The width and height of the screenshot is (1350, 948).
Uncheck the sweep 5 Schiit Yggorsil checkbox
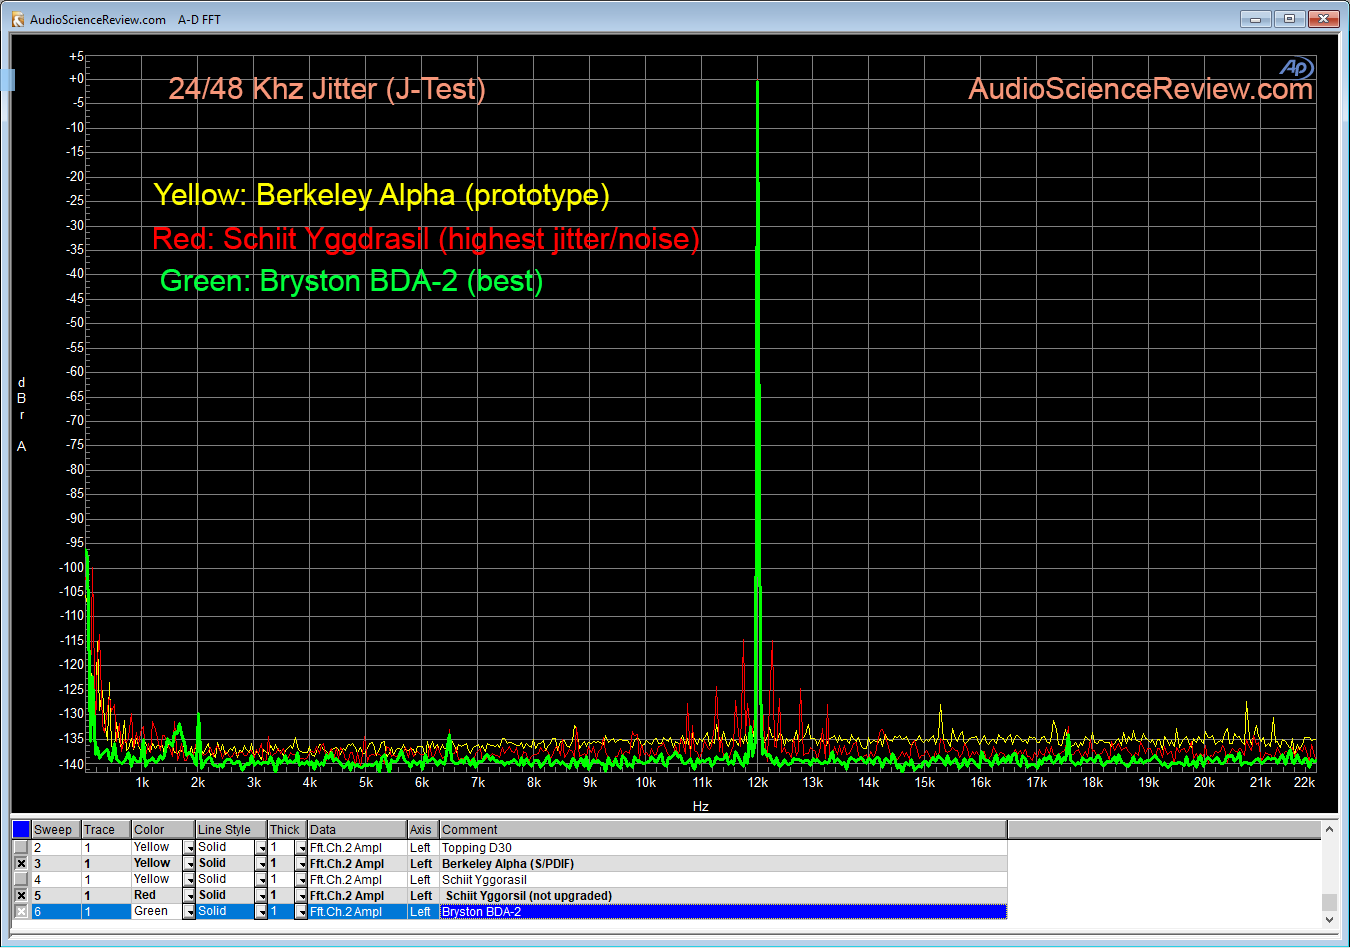coord(21,895)
